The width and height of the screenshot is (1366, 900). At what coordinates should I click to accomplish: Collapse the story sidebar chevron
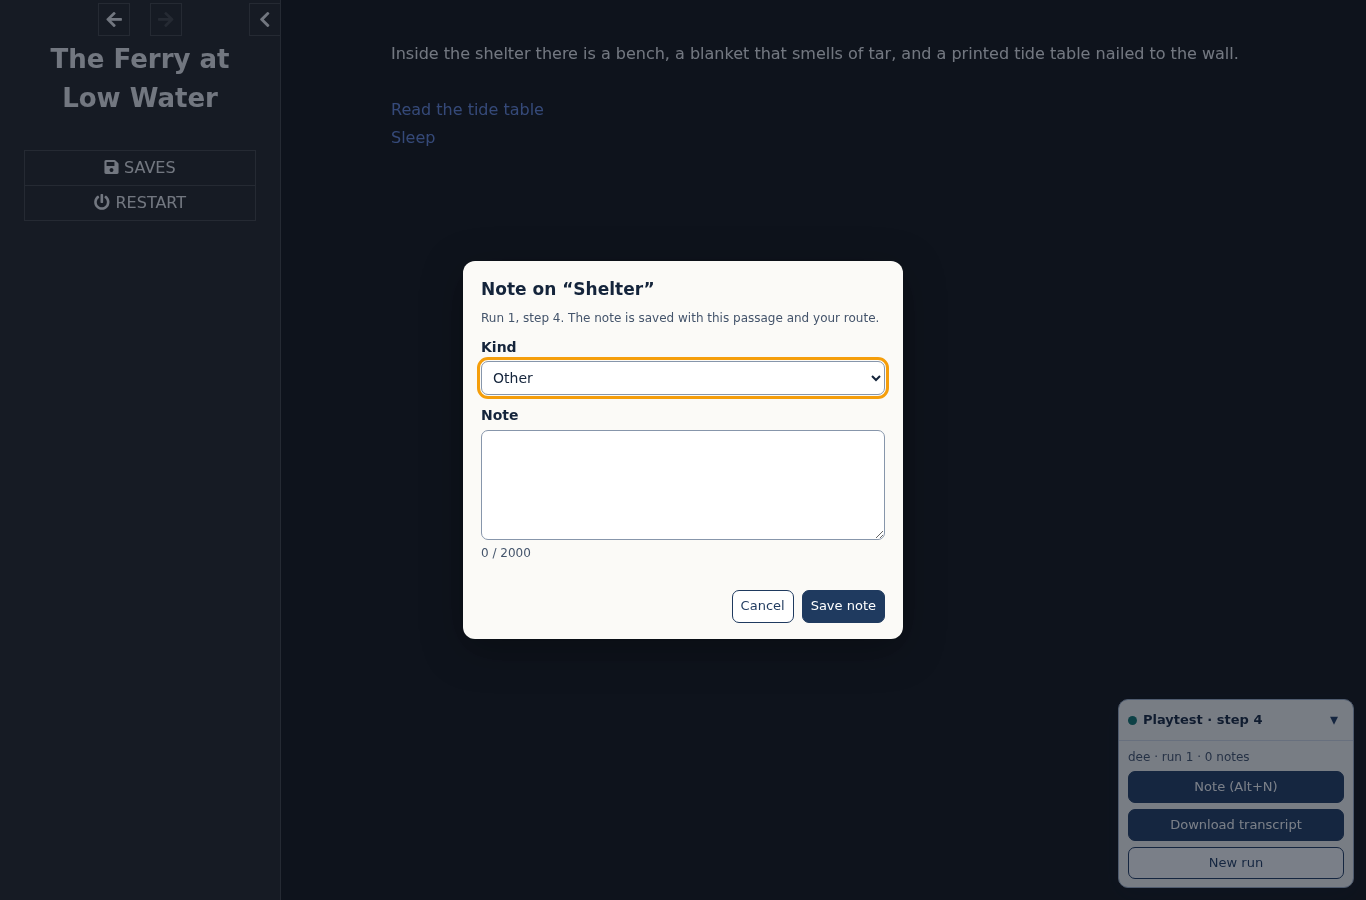coord(265,19)
